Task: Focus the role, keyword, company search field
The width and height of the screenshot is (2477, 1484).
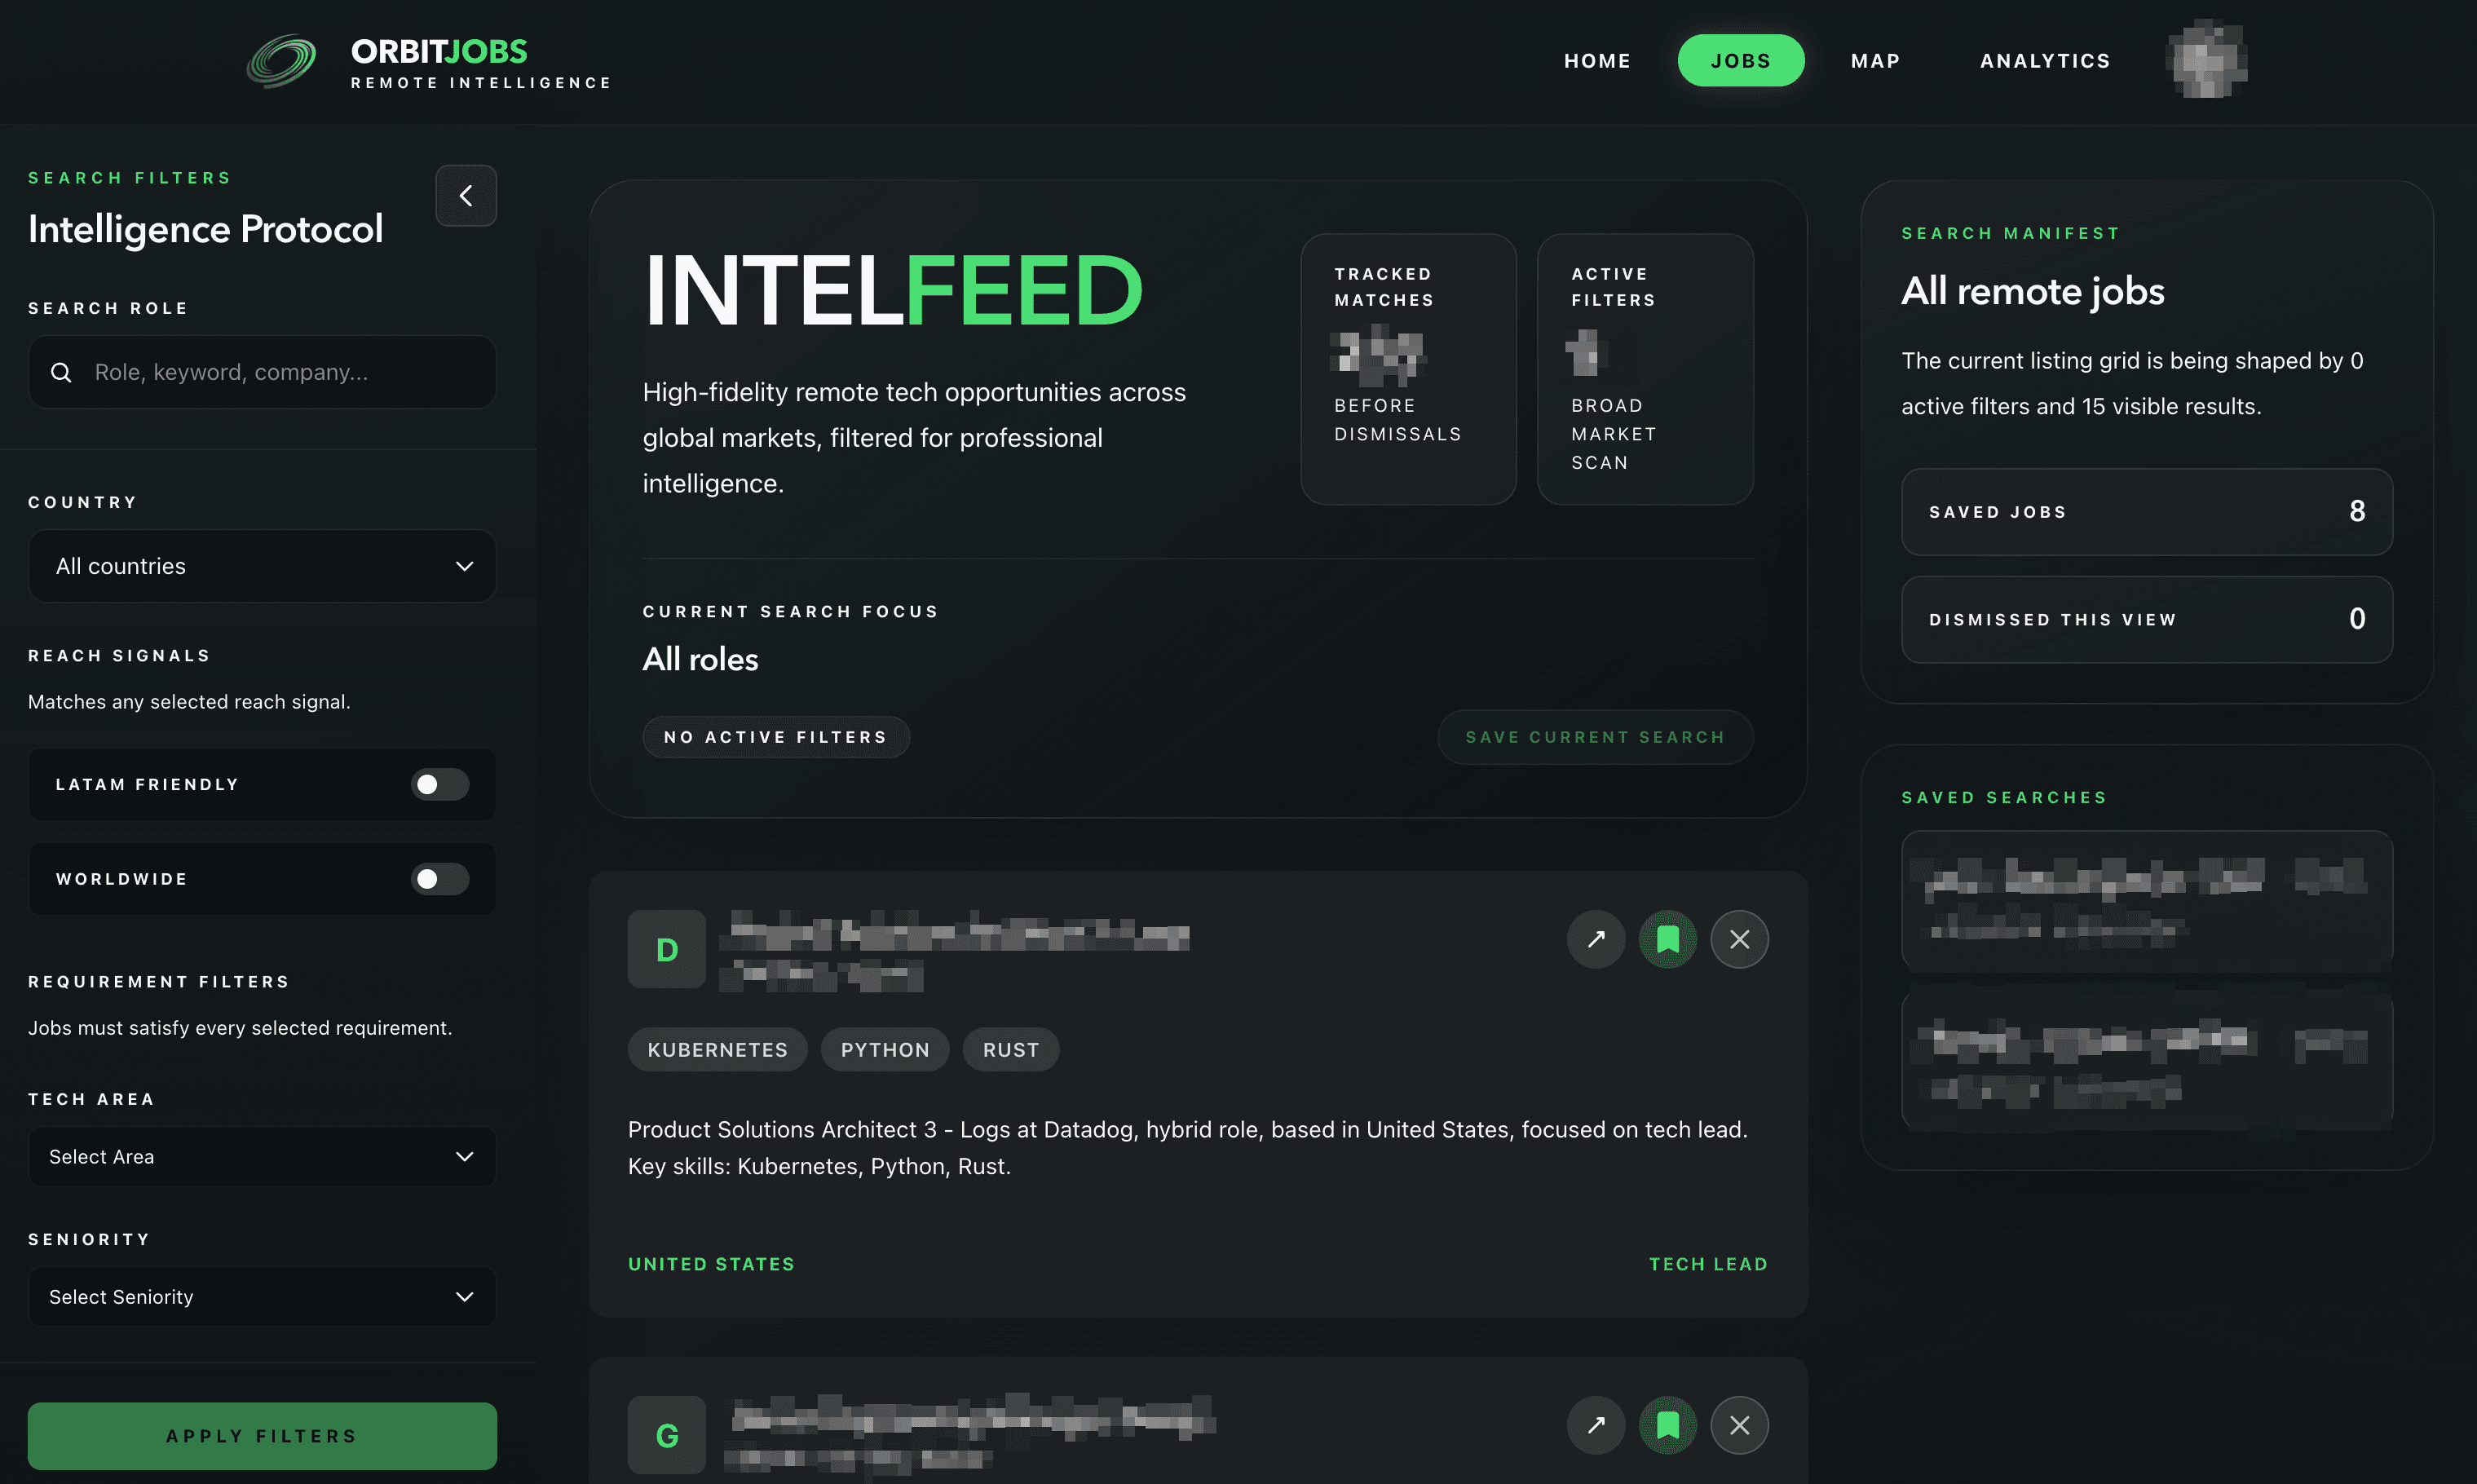Action: (262, 372)
